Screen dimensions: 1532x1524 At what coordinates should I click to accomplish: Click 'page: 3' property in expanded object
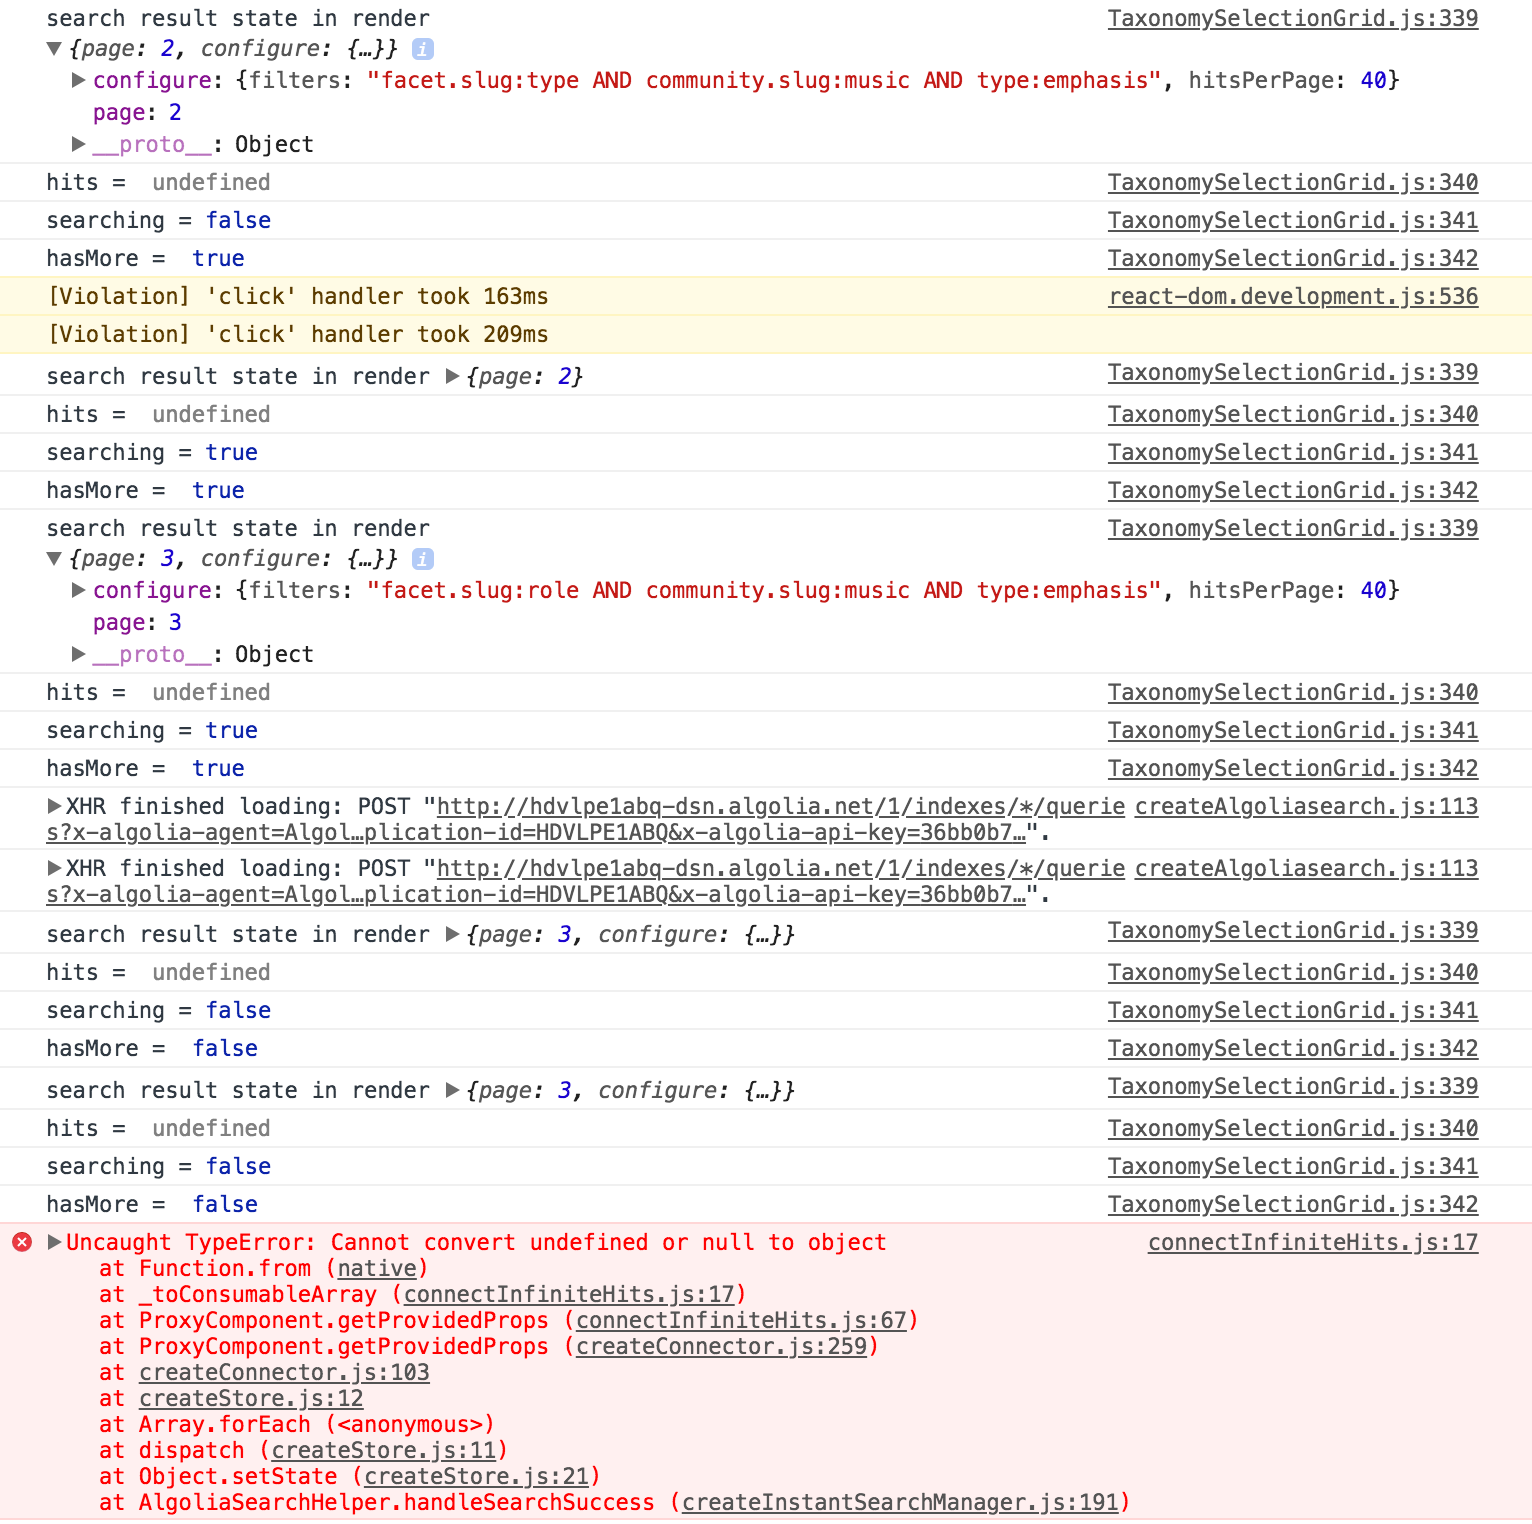pos(137,622)
